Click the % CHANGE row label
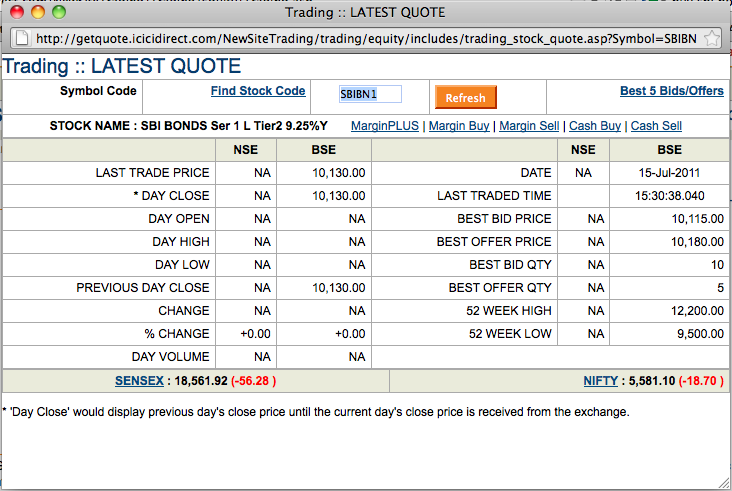 [177, 334]
